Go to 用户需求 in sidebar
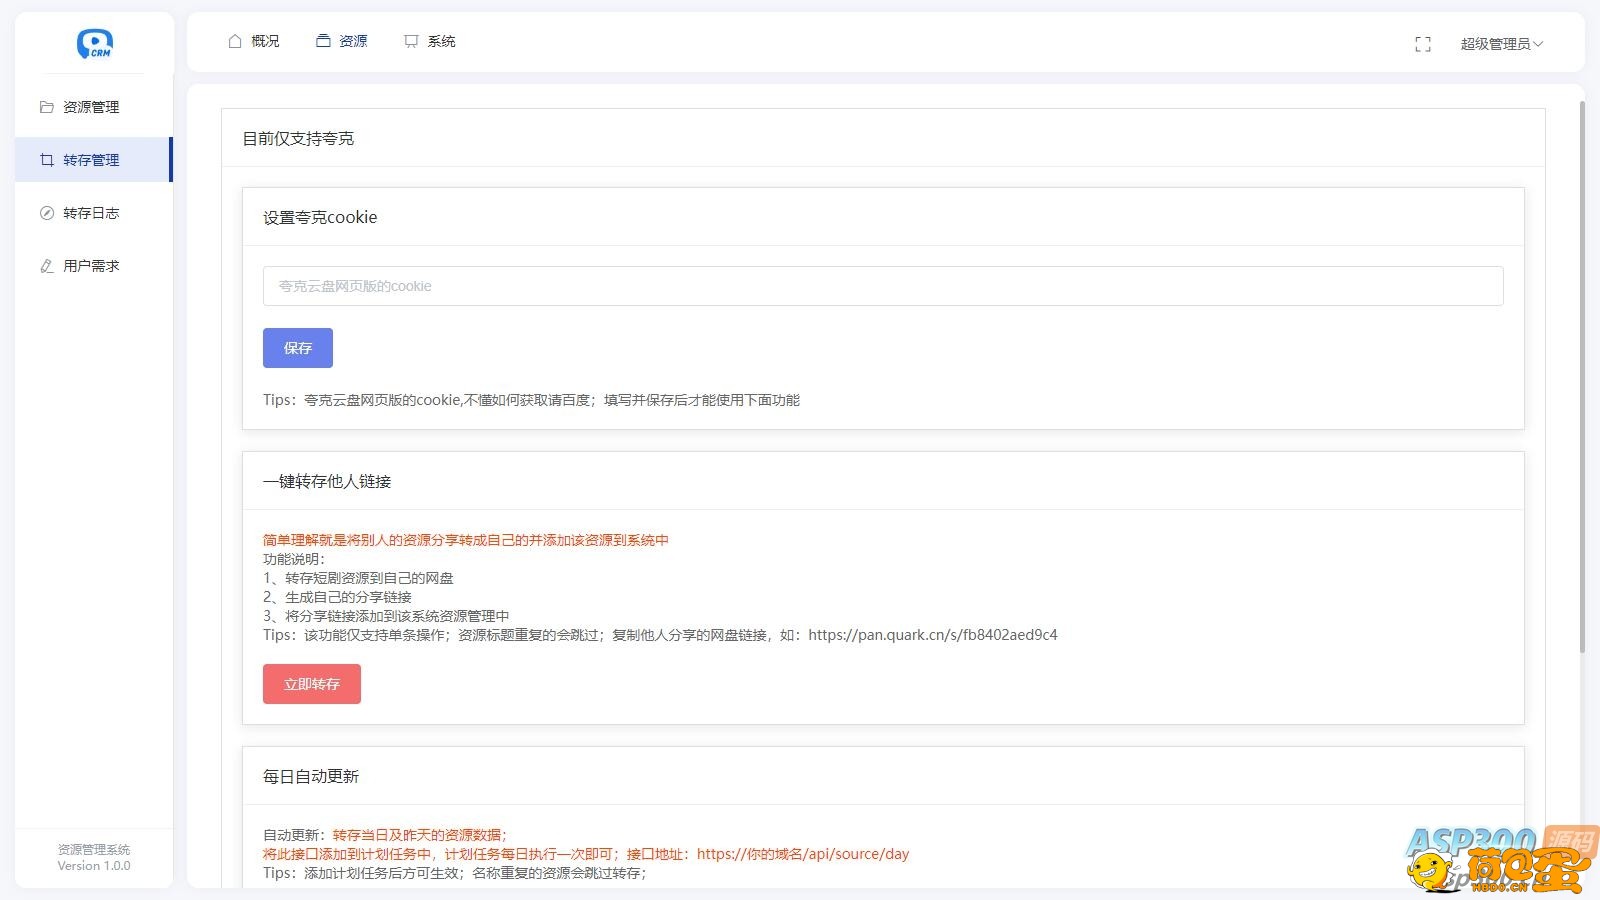The height and width of the screenshot is (900, 1600). pos(93,266)
